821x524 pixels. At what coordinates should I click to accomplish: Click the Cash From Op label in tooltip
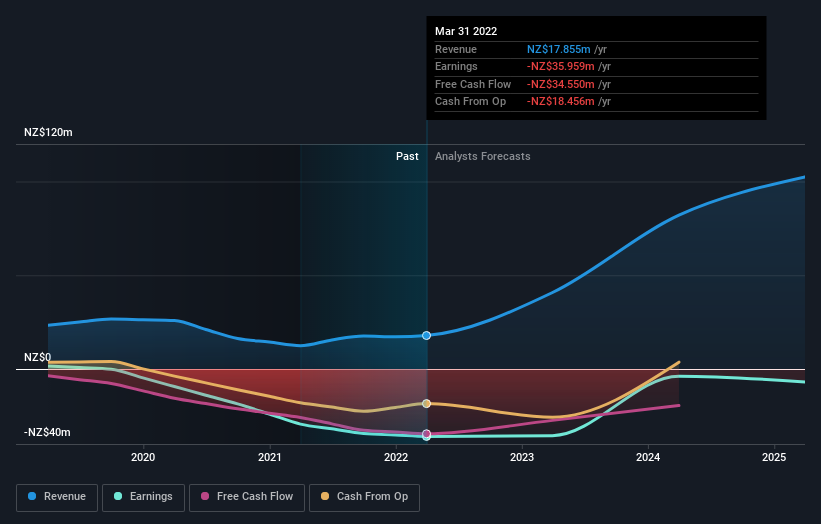[471, 102]
